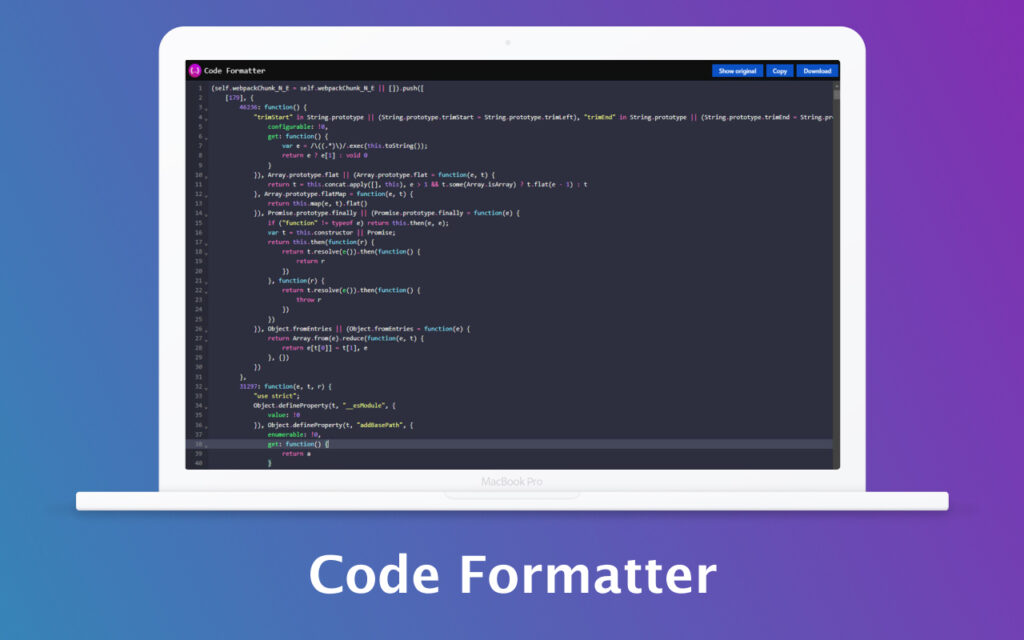Collapse code fold at line 36

click(206, 426)
